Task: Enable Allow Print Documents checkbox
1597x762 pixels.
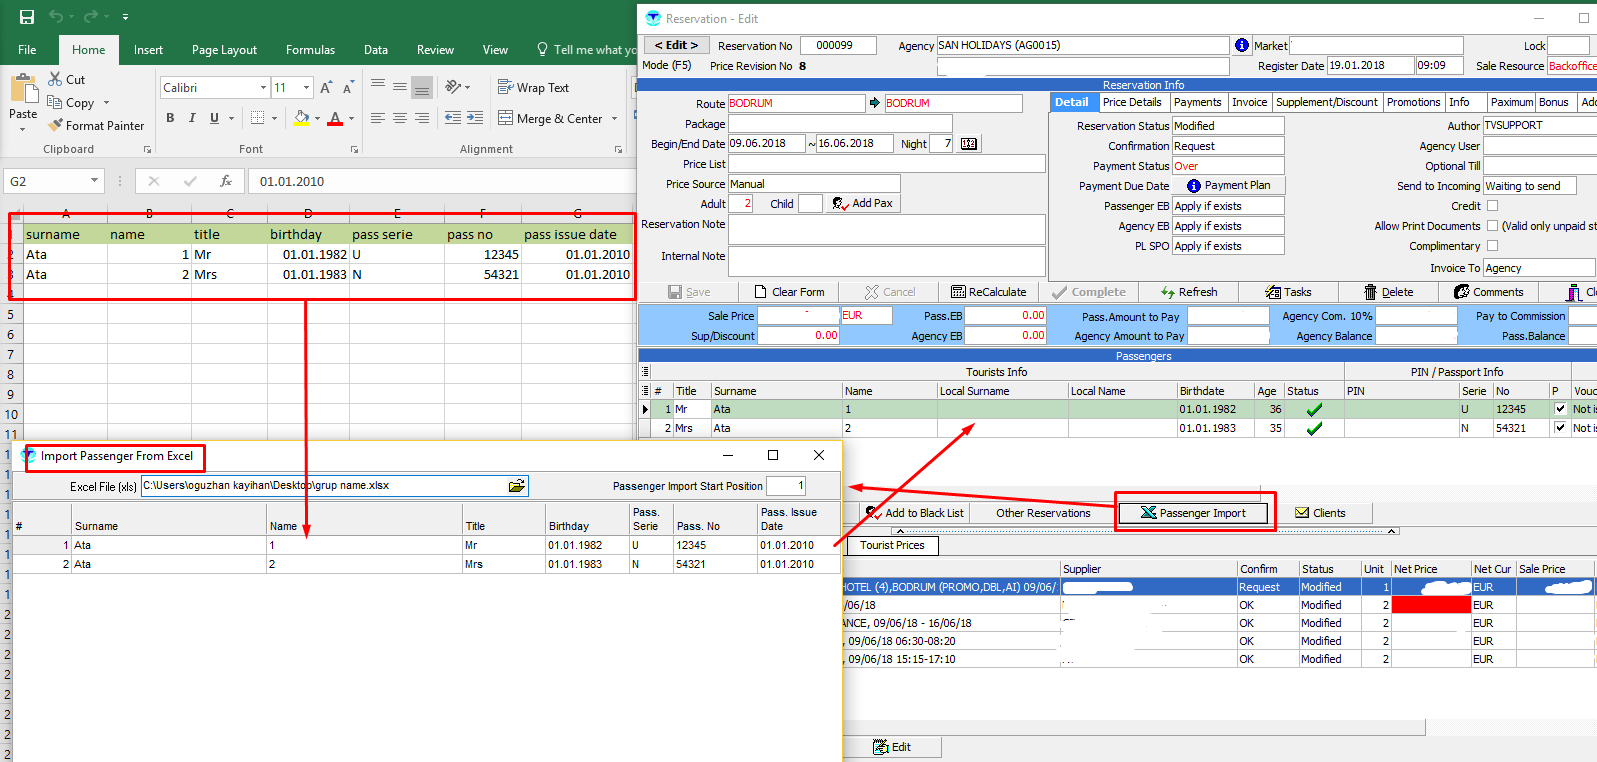Action: (1492, 226)
